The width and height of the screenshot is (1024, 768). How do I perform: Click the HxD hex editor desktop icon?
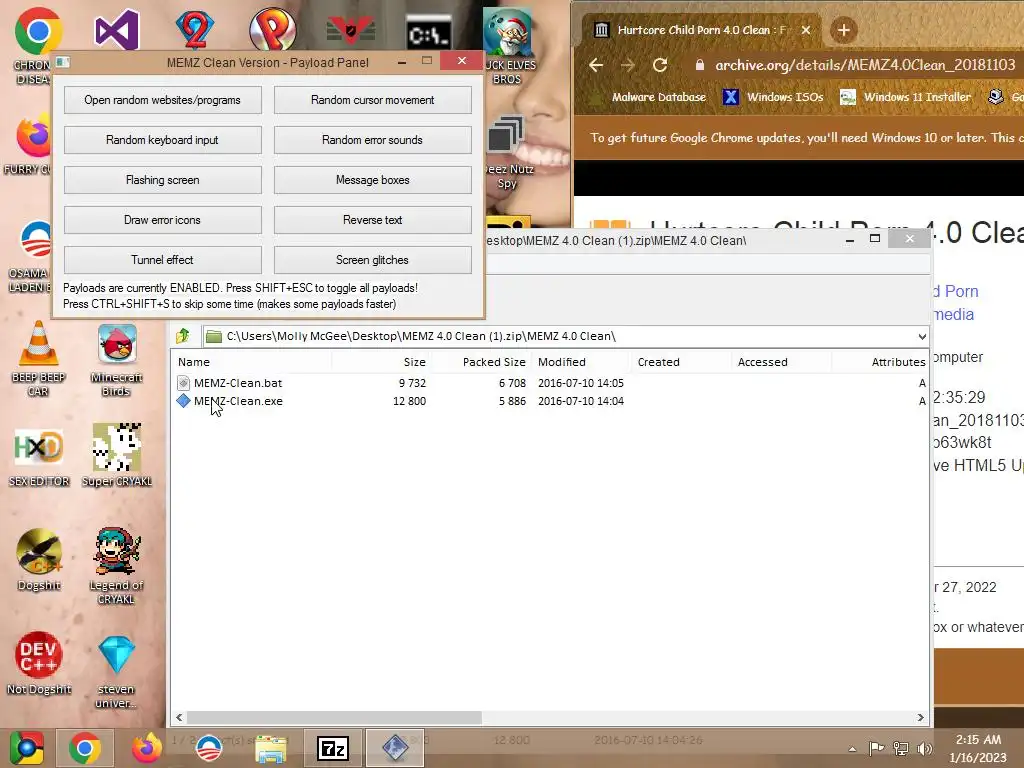(x=39, y=457)
